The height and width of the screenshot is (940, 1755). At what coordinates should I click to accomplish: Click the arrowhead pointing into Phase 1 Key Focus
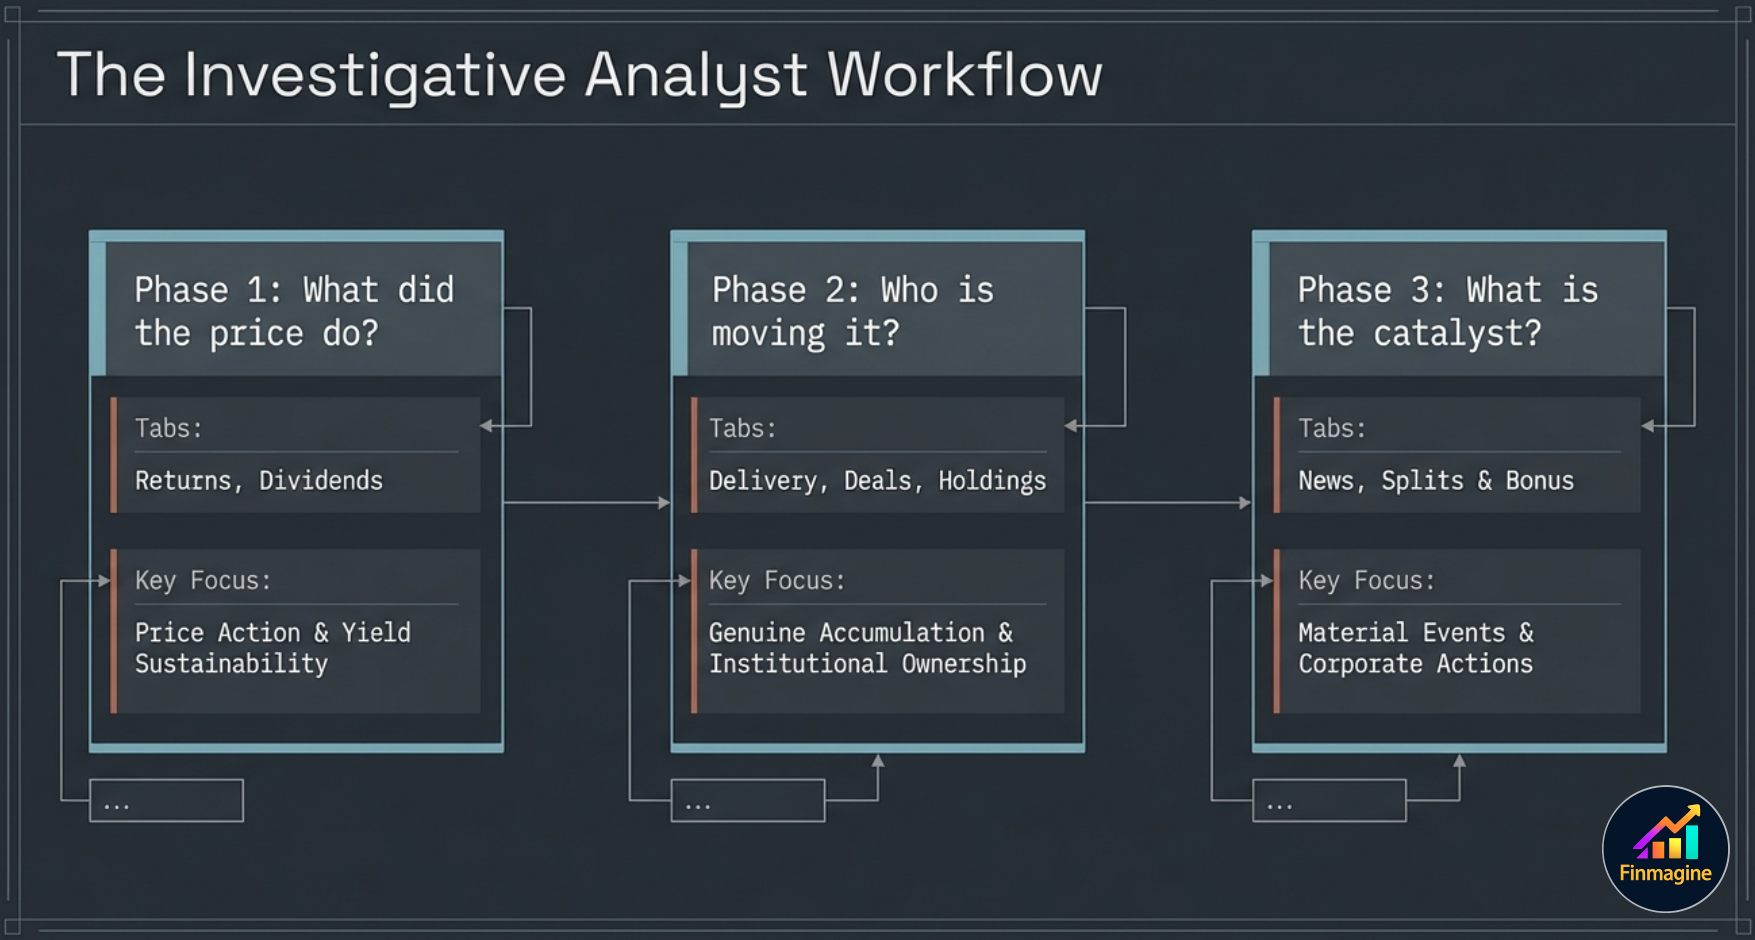click(x=103, y=580)
